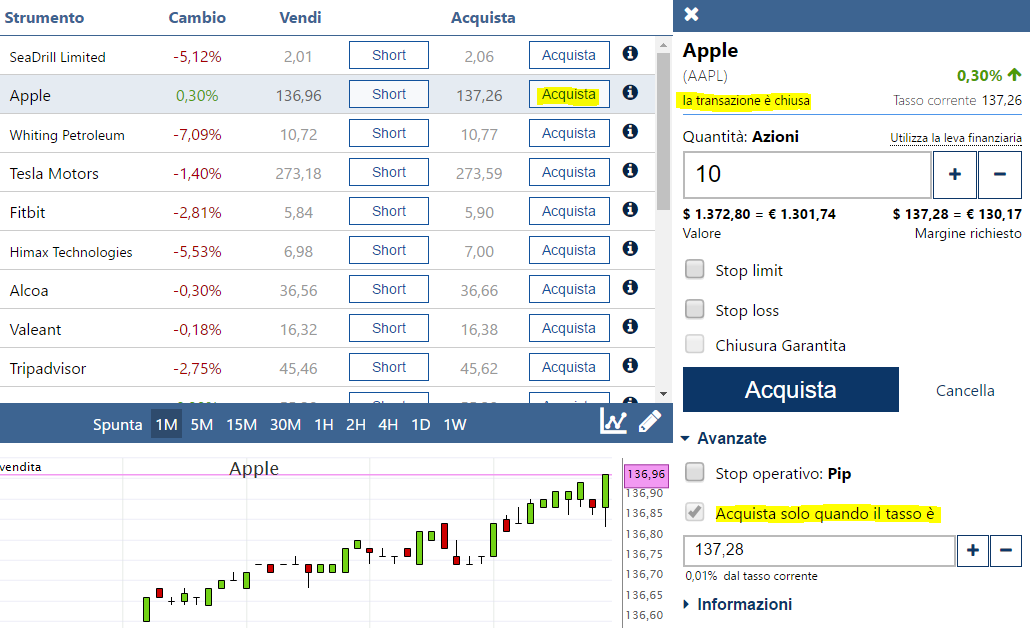Click scrollbar up arrow of instrument list
This screenshot has width=1030, height=628.
tap(663, 45)
